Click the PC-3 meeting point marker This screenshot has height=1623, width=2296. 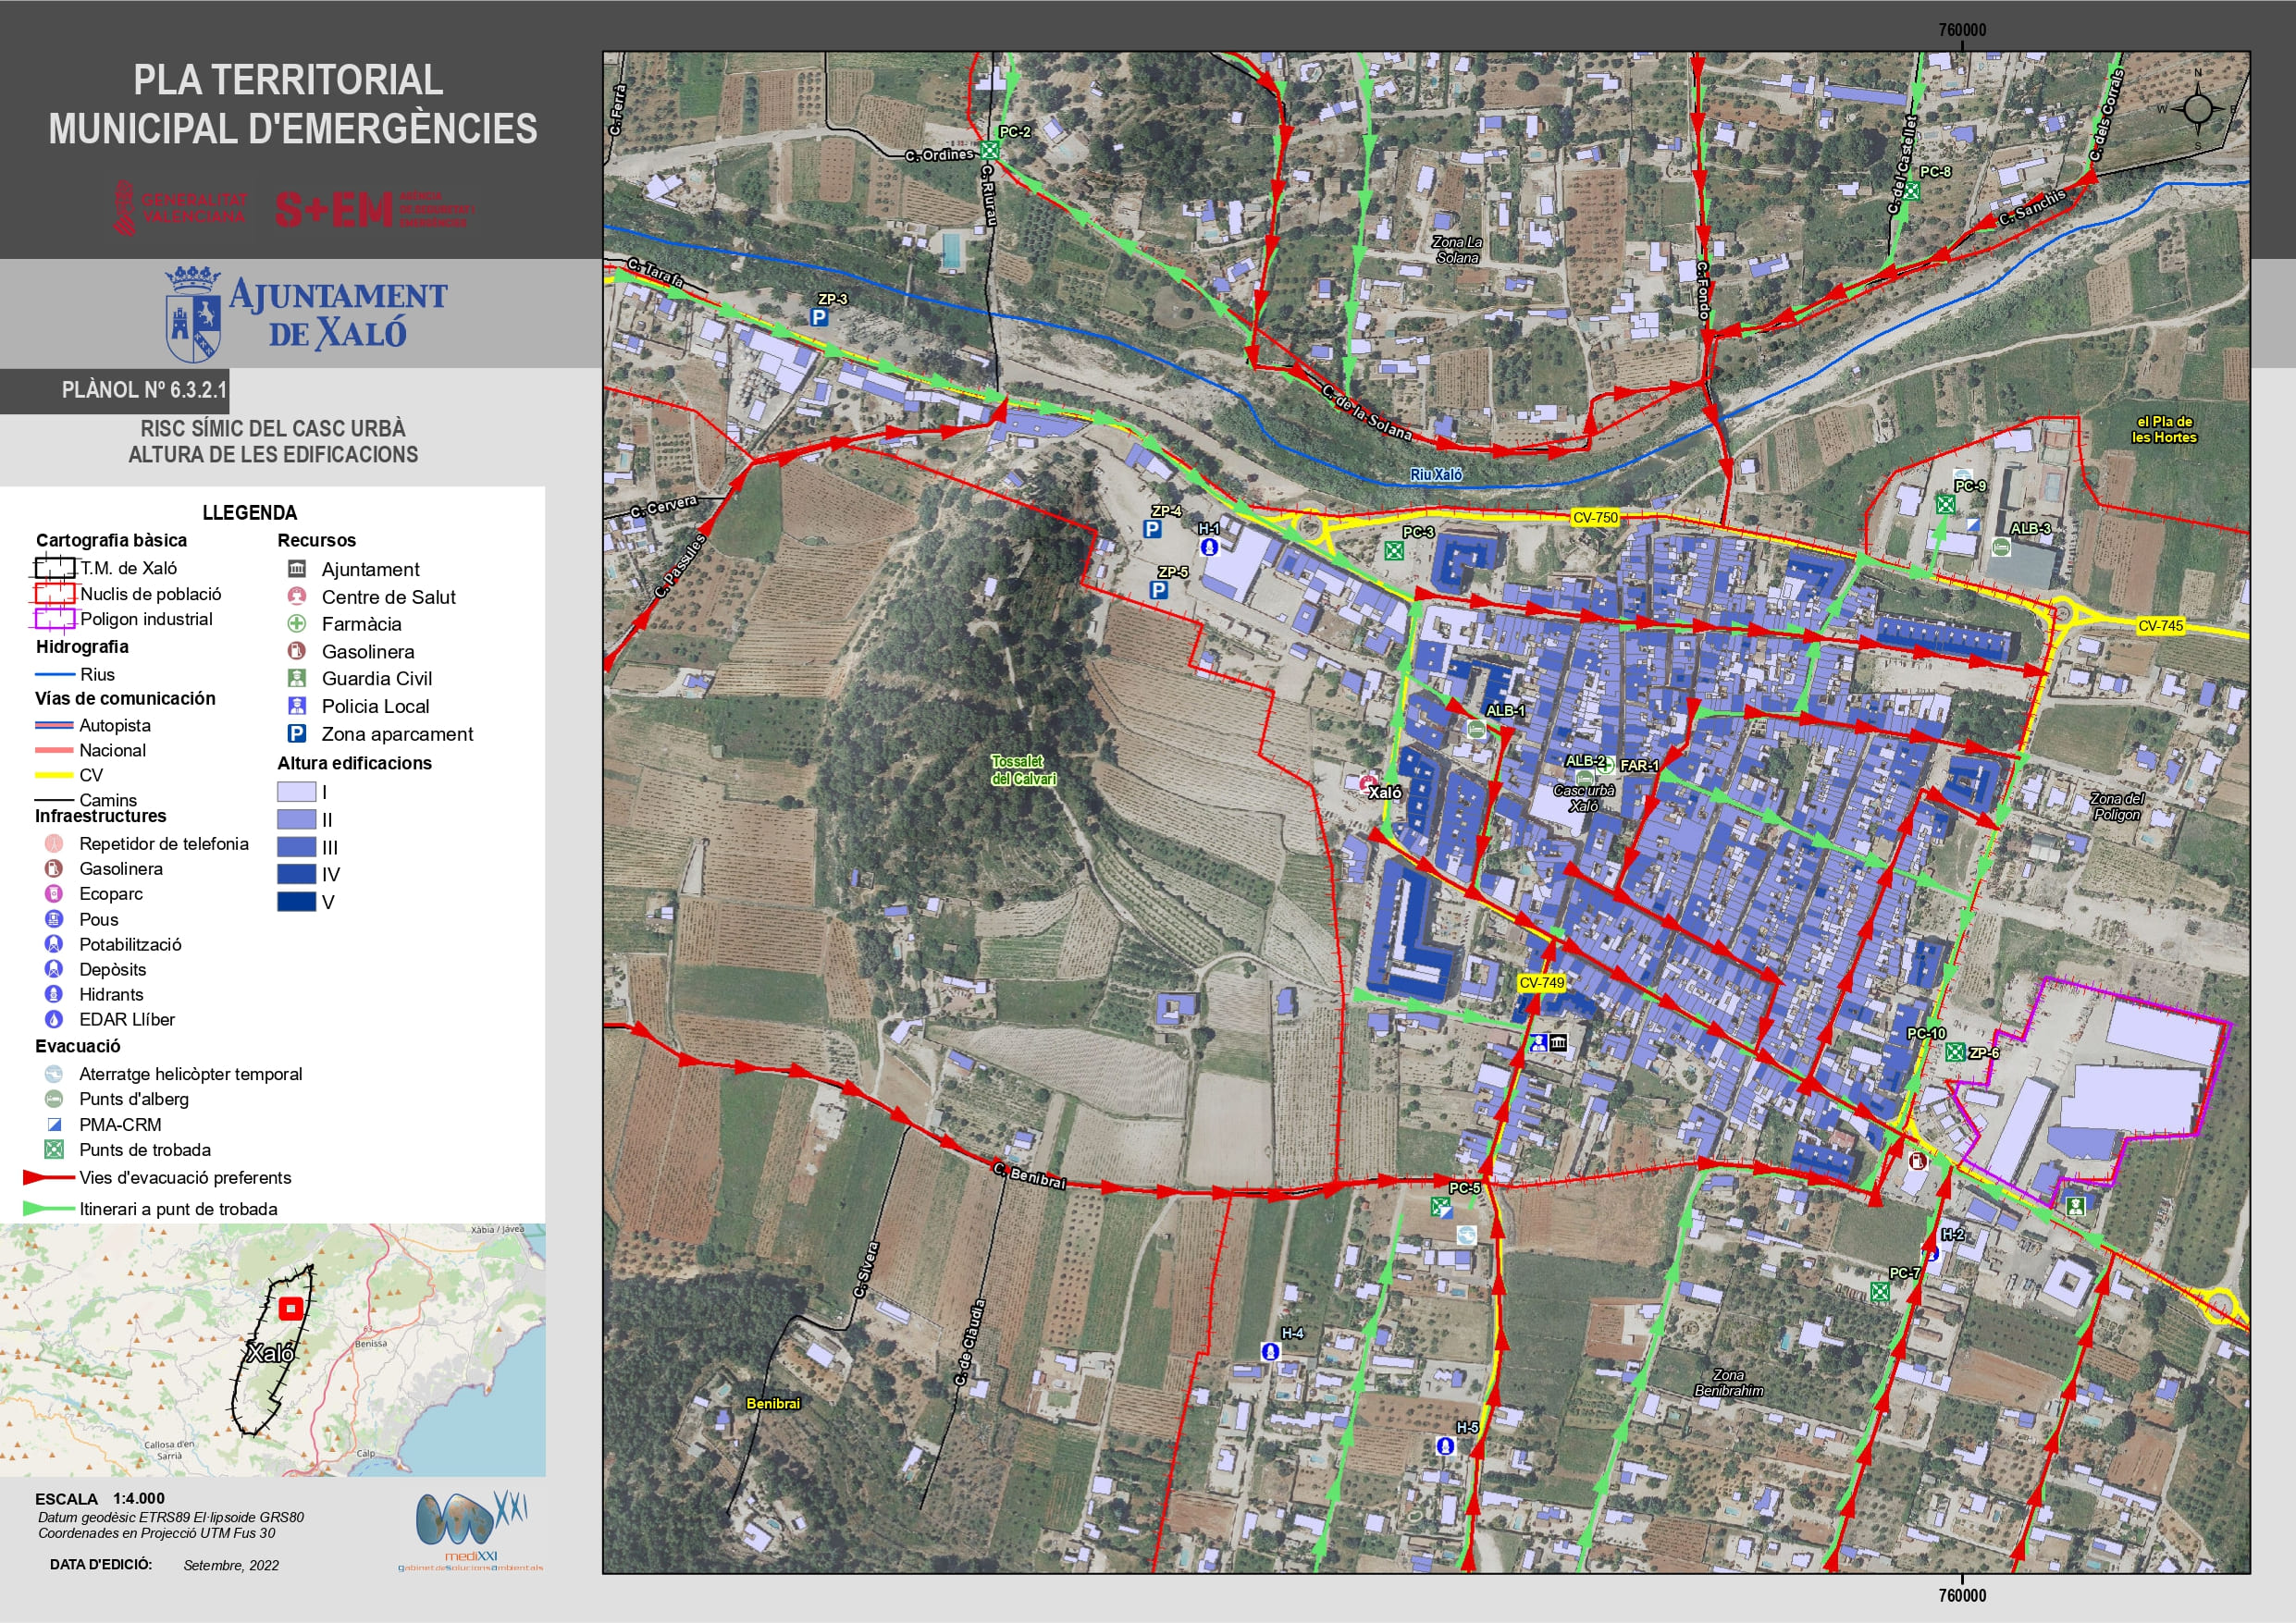1393,550
